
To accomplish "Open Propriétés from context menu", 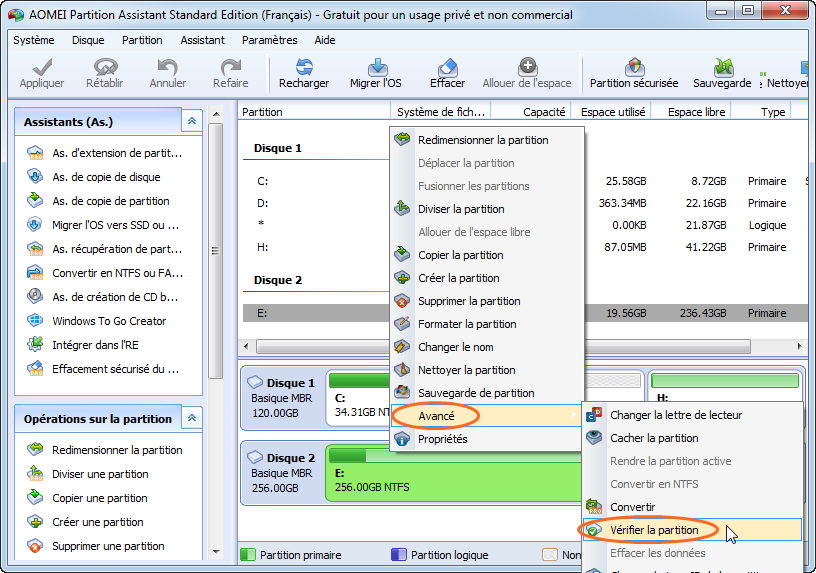I will (486, 439).
